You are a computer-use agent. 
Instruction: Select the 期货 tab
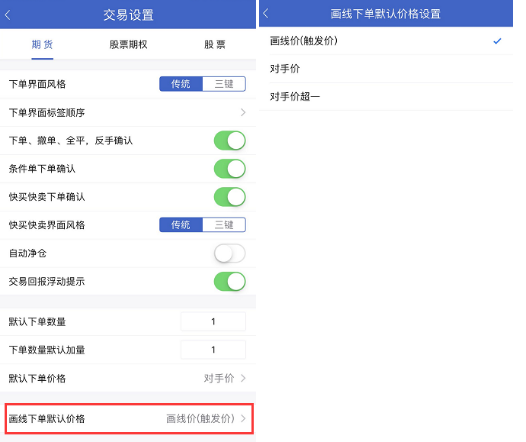point(42,44)
